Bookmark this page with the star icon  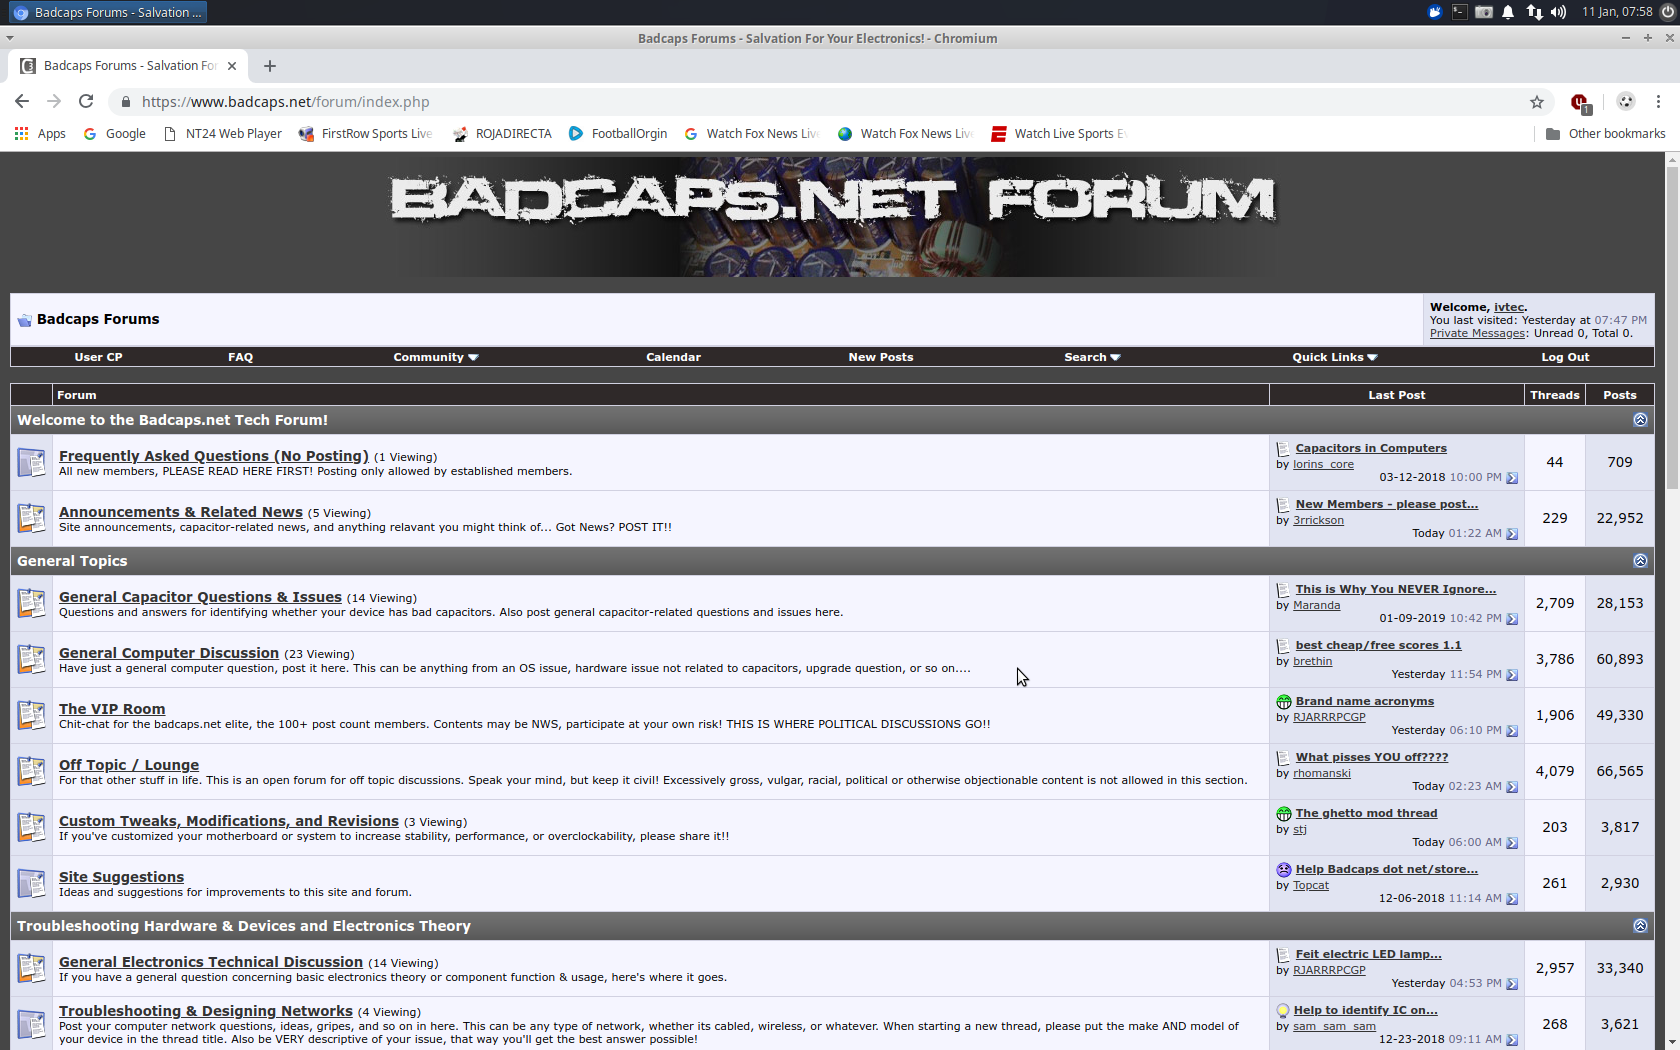coord(1537,102)
